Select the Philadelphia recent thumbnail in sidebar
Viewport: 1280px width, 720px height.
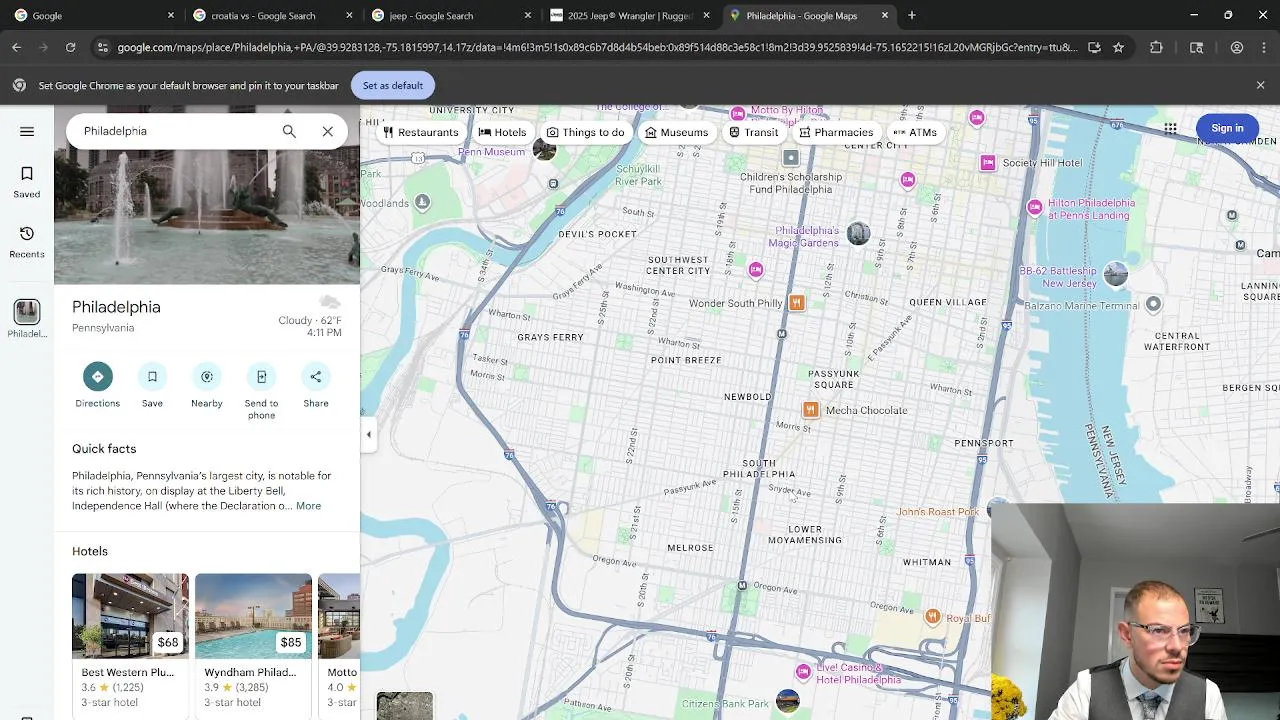tap(27, 312)
